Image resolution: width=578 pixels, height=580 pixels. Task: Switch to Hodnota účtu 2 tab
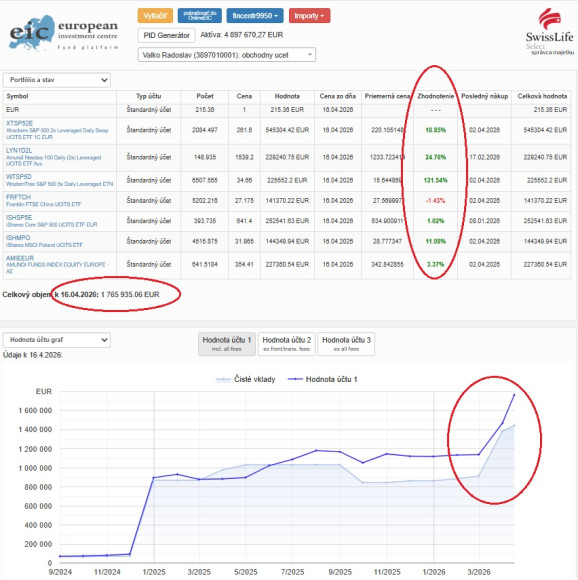(287, 344)
